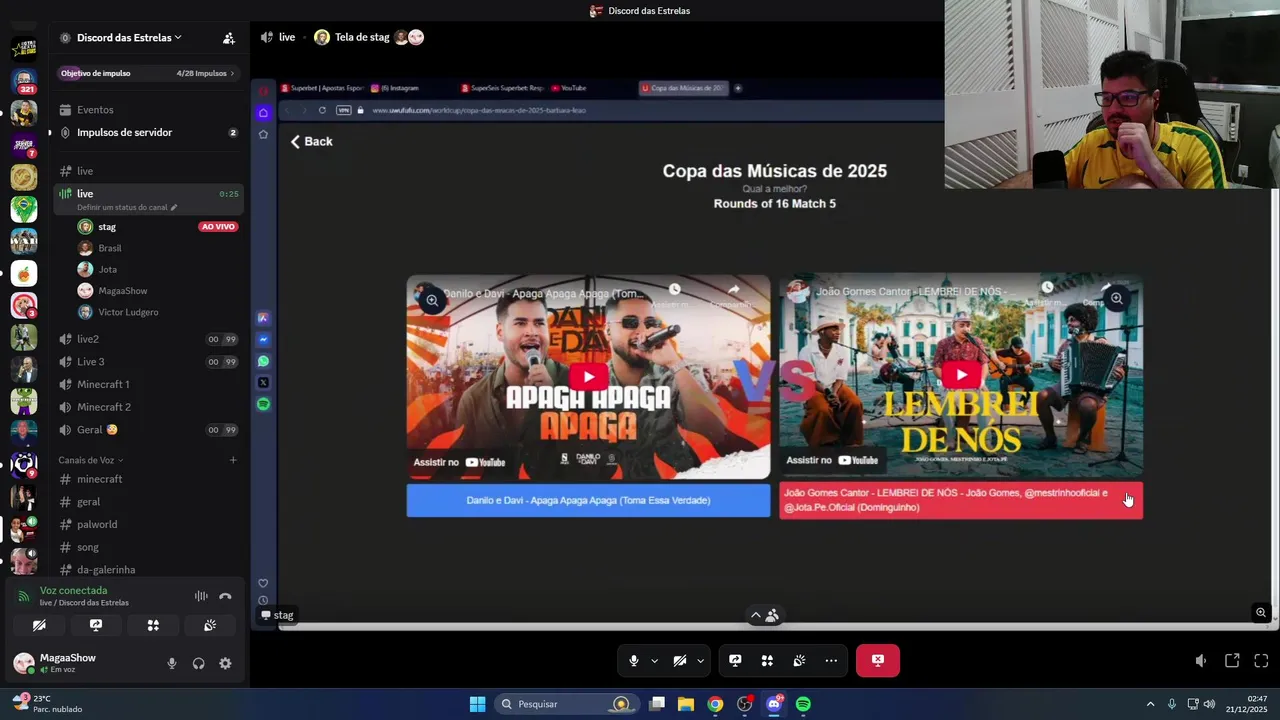Enter fullscreen mode for the stream

[1261, 661]
